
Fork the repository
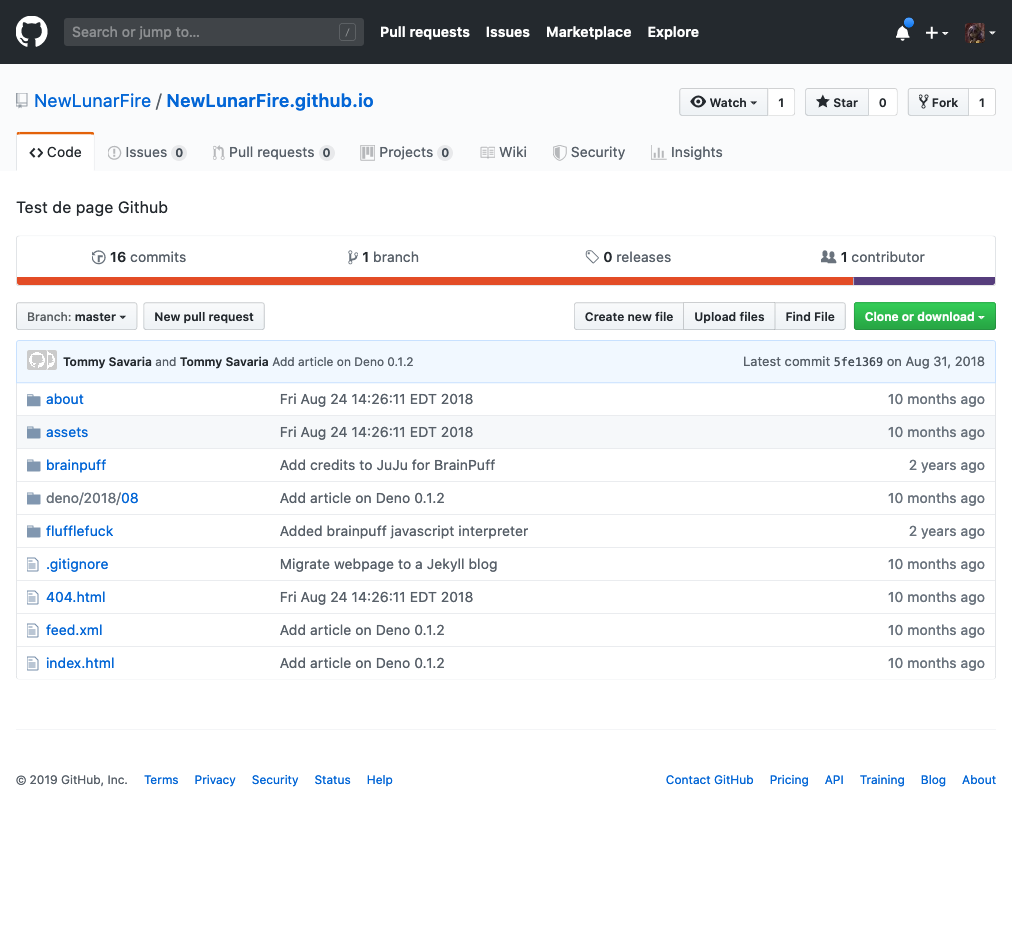938,102
